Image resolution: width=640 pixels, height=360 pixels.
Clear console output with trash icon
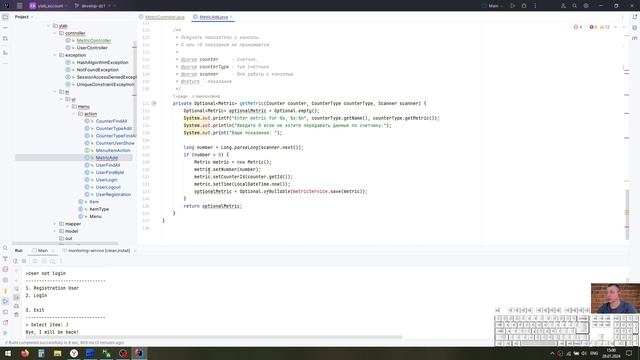(x=16, y=315)
